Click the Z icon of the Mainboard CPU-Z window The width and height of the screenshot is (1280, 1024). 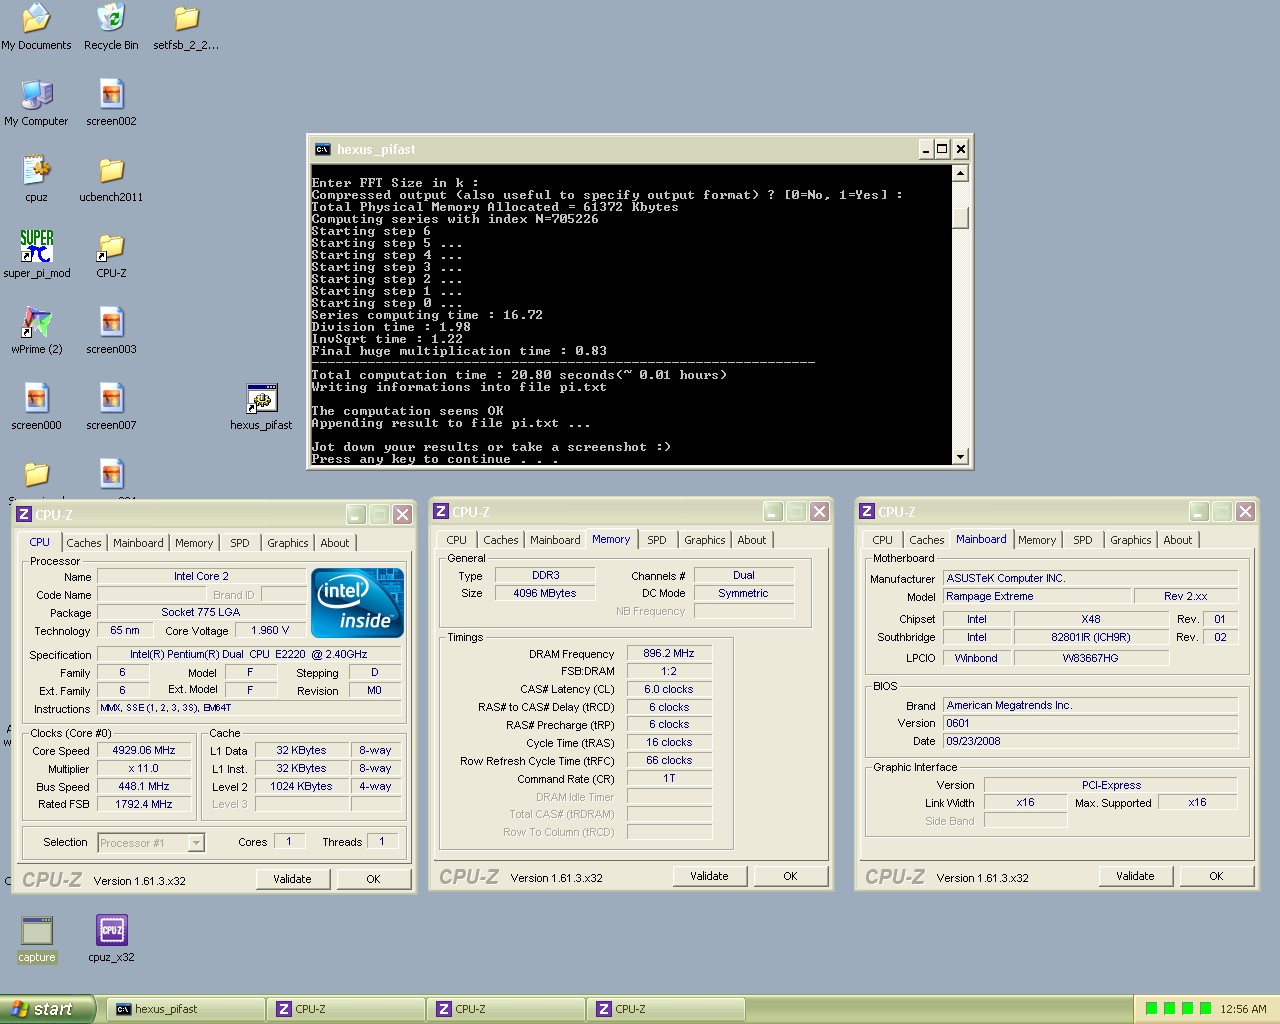[x=867, y=512]
